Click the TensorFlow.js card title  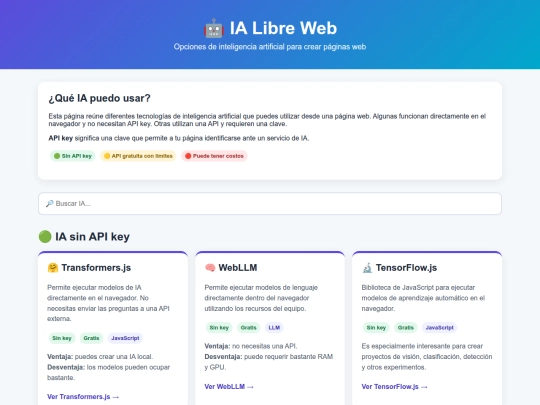click(x=406, y=268)
